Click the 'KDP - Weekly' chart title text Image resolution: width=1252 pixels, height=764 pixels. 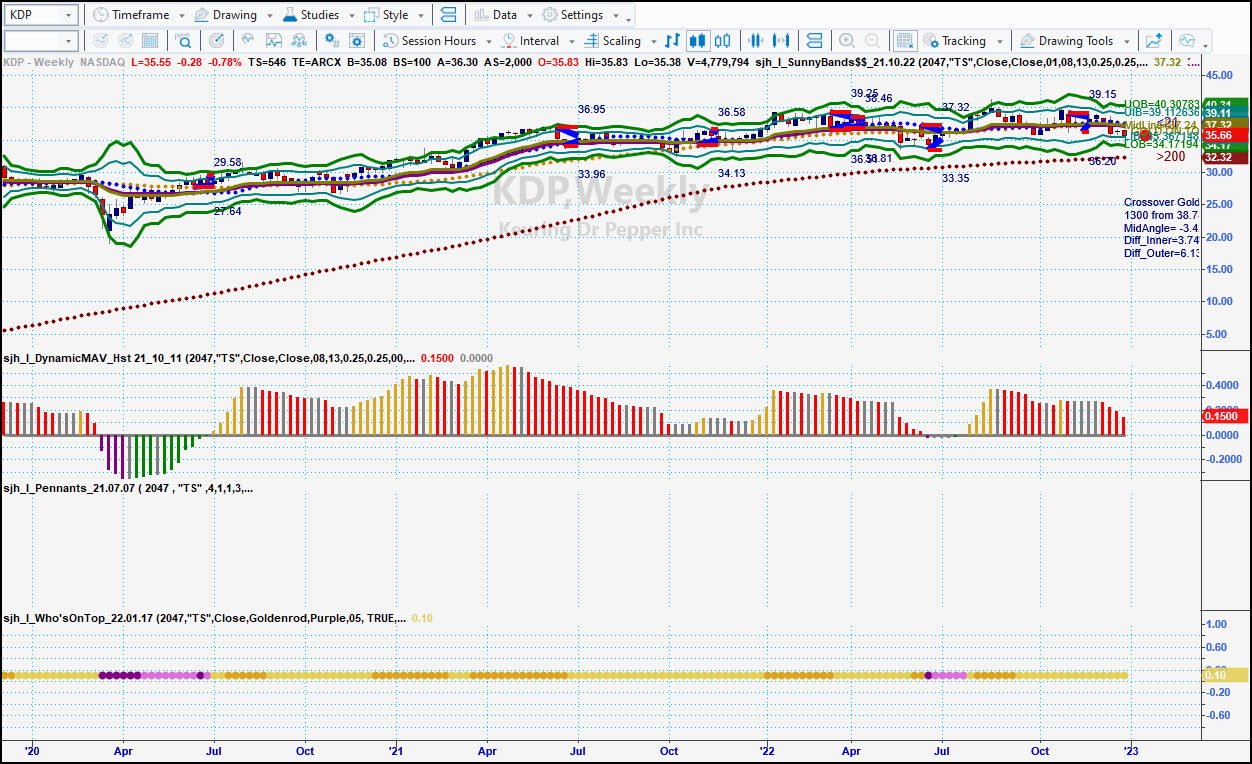pos(39,61)
